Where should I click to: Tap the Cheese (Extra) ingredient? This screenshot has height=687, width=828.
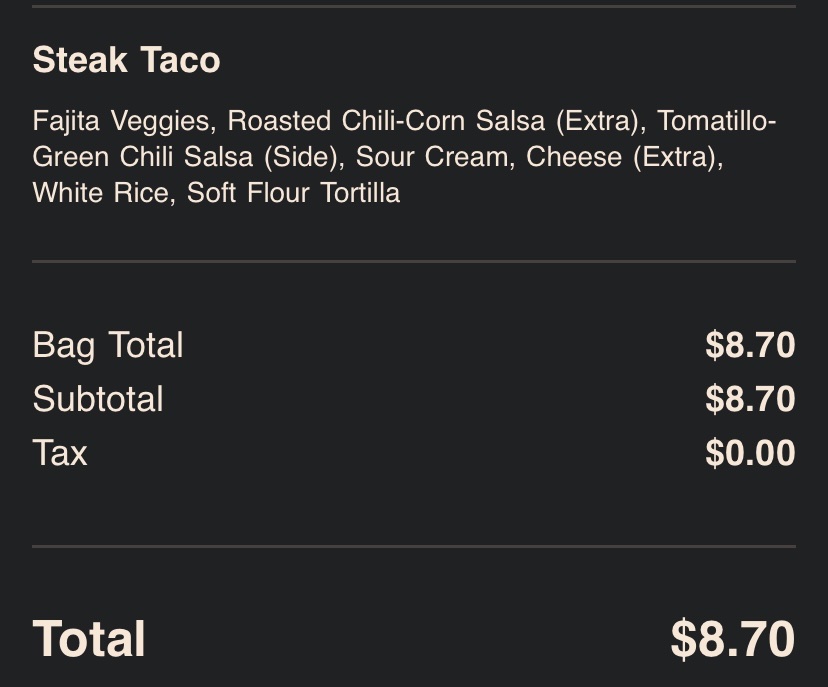click(x=623, y=157)
